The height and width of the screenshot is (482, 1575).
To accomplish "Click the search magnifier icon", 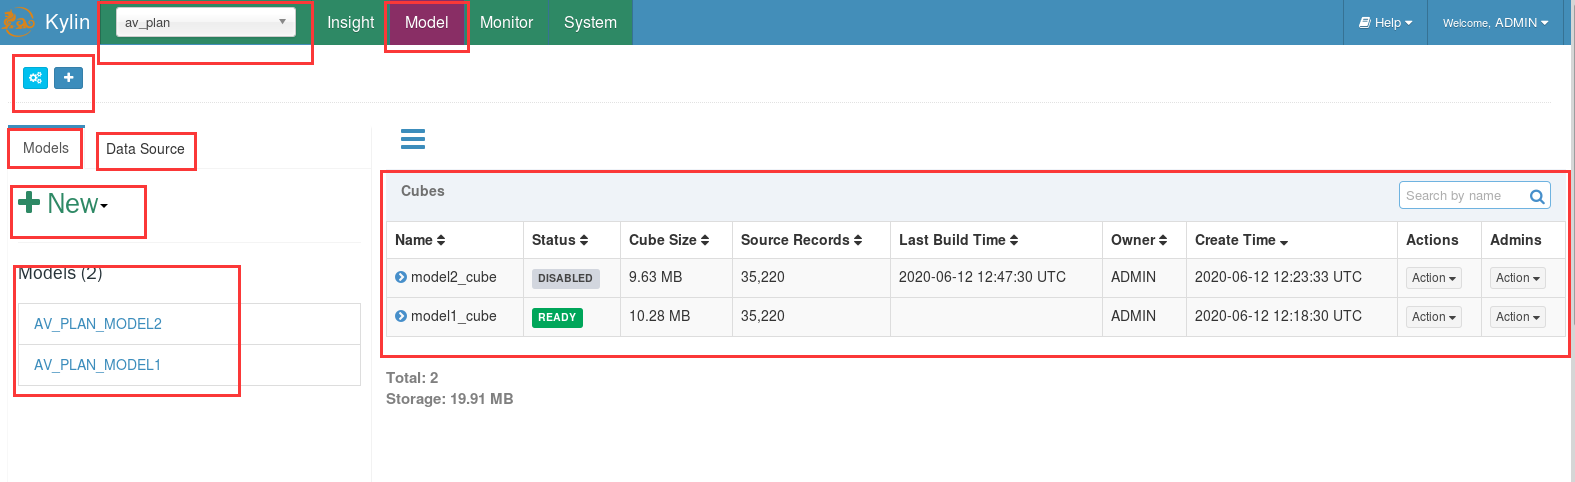I will [x=1538, y=196].
